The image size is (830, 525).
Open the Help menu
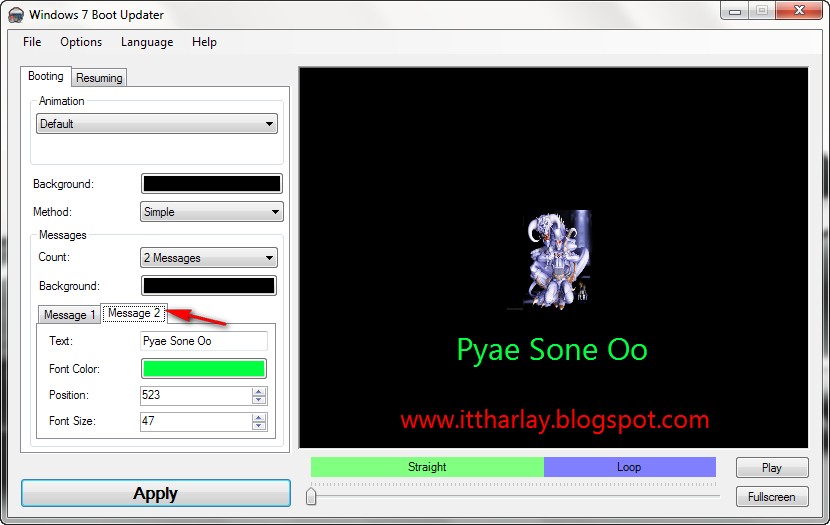pyautogui.click(x=204, y=42)
